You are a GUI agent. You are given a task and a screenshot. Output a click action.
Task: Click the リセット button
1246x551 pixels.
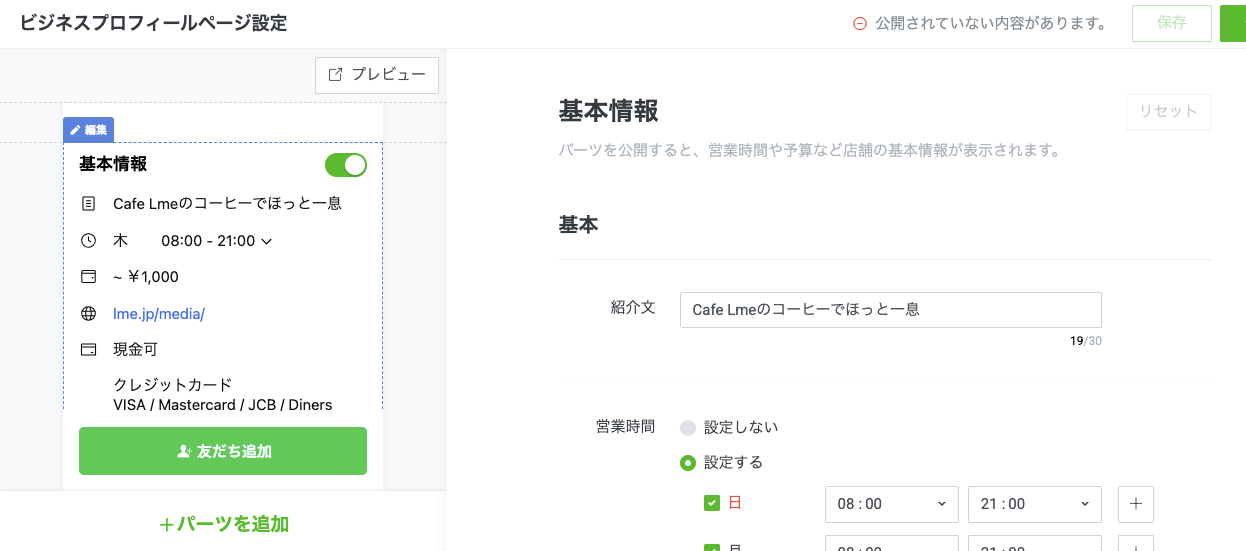[1169, 112]
